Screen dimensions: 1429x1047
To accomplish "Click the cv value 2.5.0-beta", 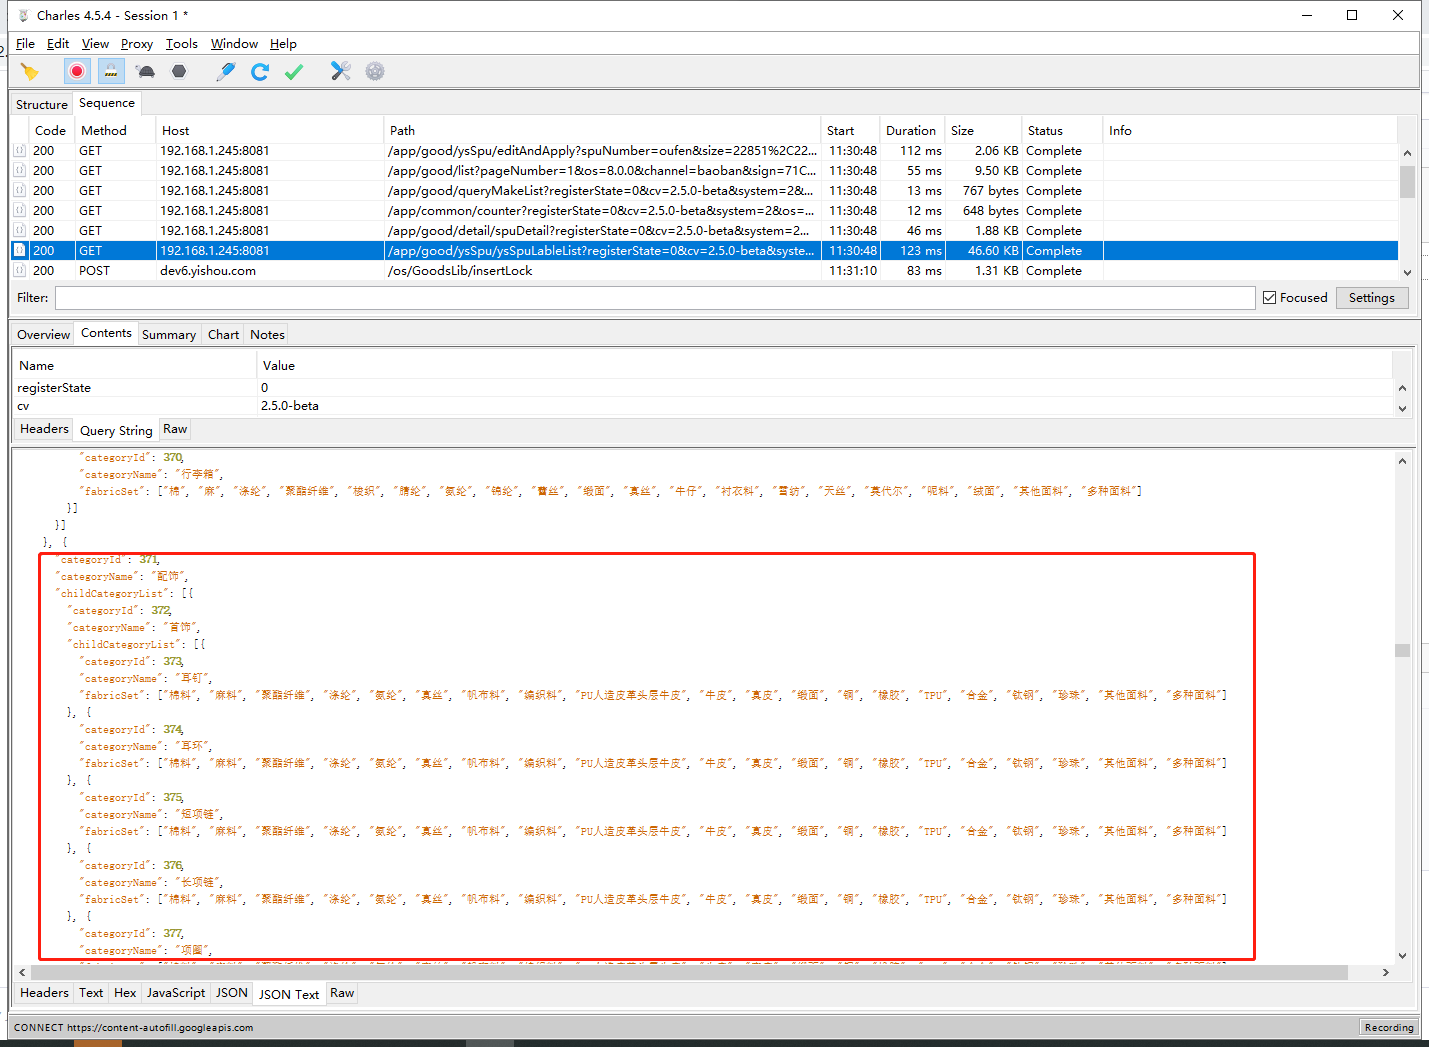I will click(290, 406).
